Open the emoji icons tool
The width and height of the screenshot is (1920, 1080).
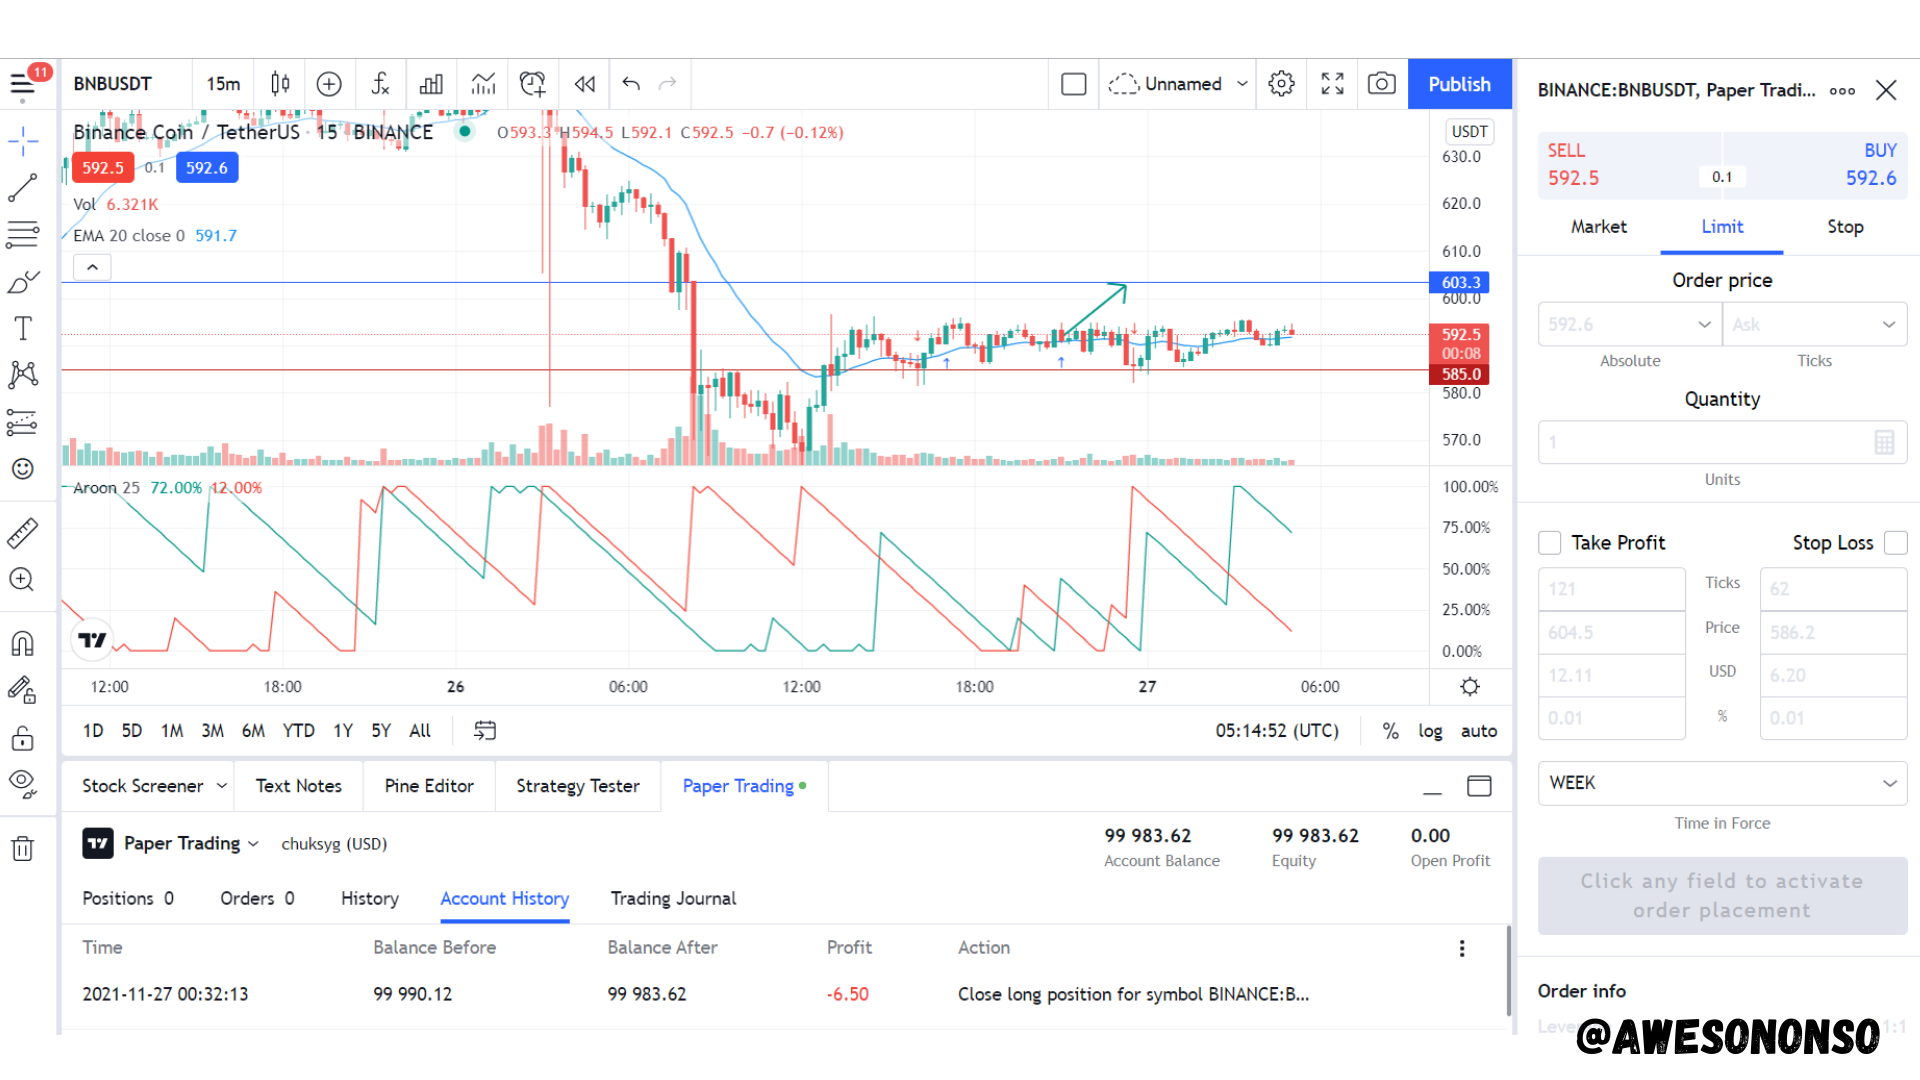coord(23,469)
